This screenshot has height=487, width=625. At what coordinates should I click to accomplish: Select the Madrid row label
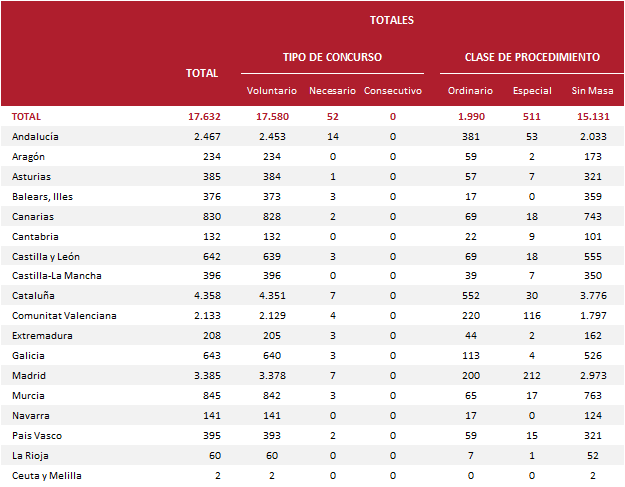point(29,376)
